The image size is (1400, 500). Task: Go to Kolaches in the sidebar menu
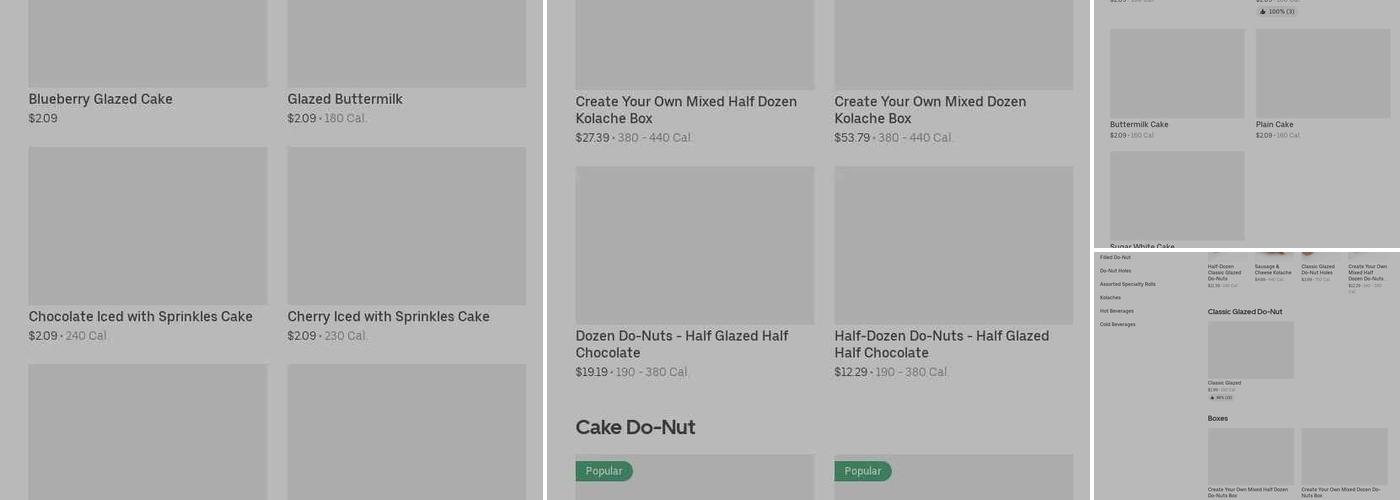click(x=1110, y=298)
